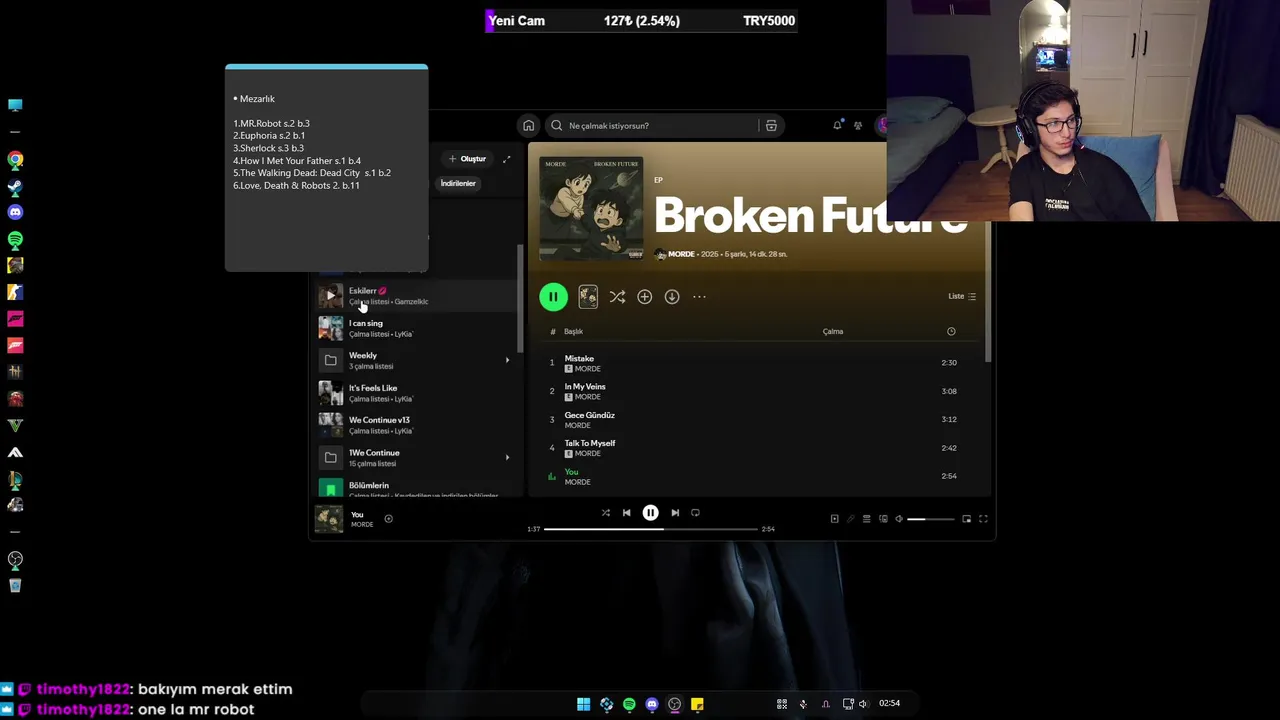Pause the Broken Future album with green button
This screenshot has width=1280, height=720.
[553, 296]
